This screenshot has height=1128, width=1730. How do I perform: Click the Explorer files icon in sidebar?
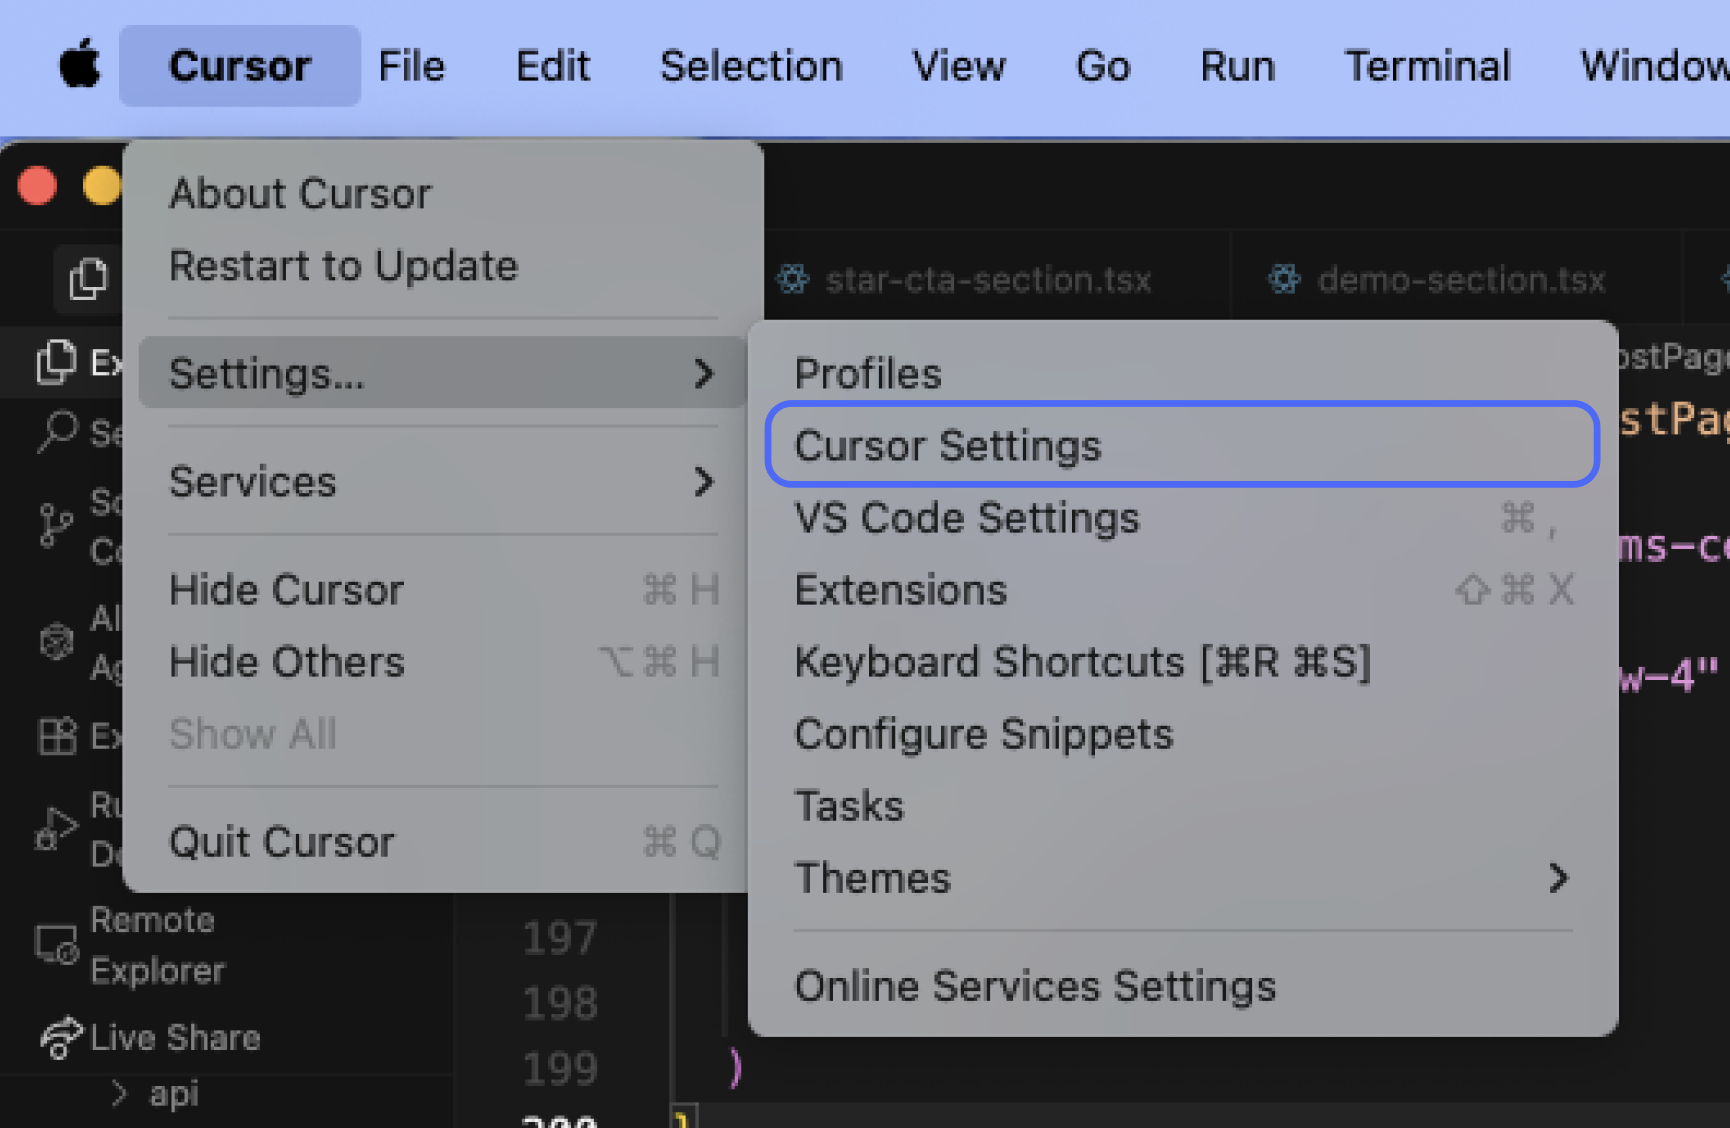tap(56, 362)
